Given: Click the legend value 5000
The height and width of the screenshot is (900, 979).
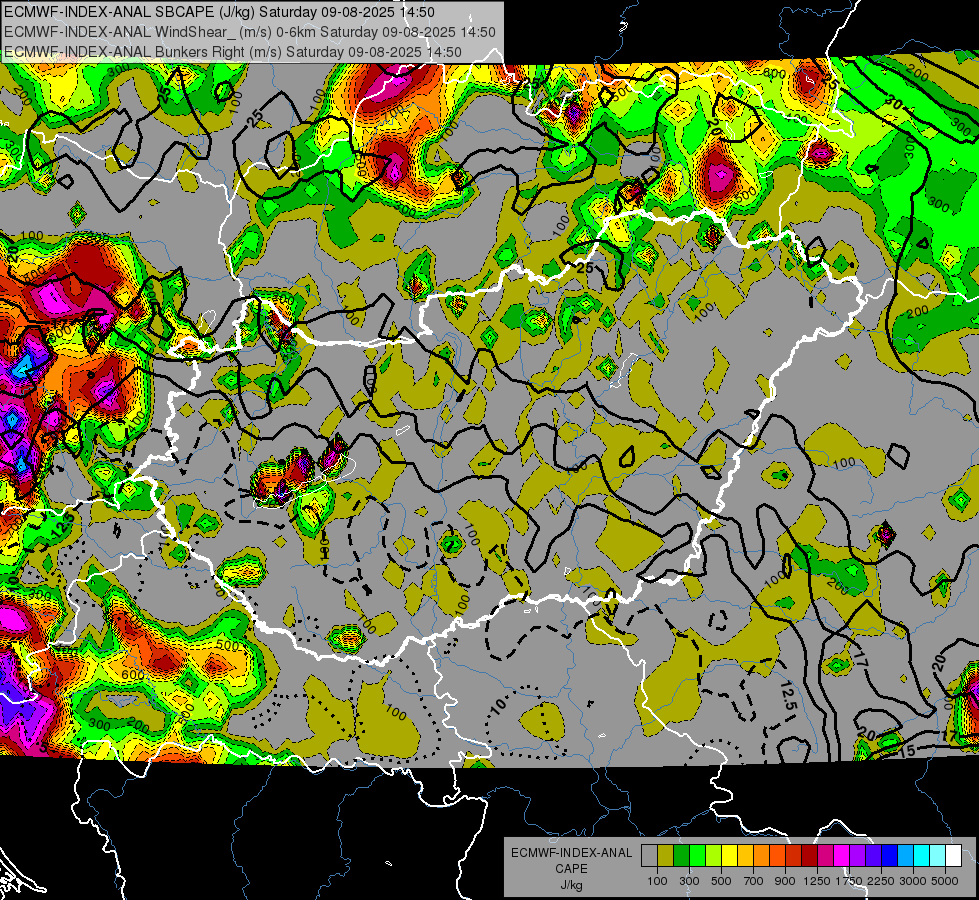Looking at the screenshot, I should [x=945, y=881].
